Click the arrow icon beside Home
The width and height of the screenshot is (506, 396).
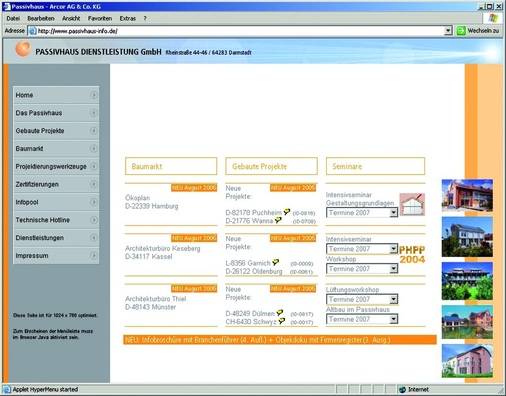[x=94, y=95]
